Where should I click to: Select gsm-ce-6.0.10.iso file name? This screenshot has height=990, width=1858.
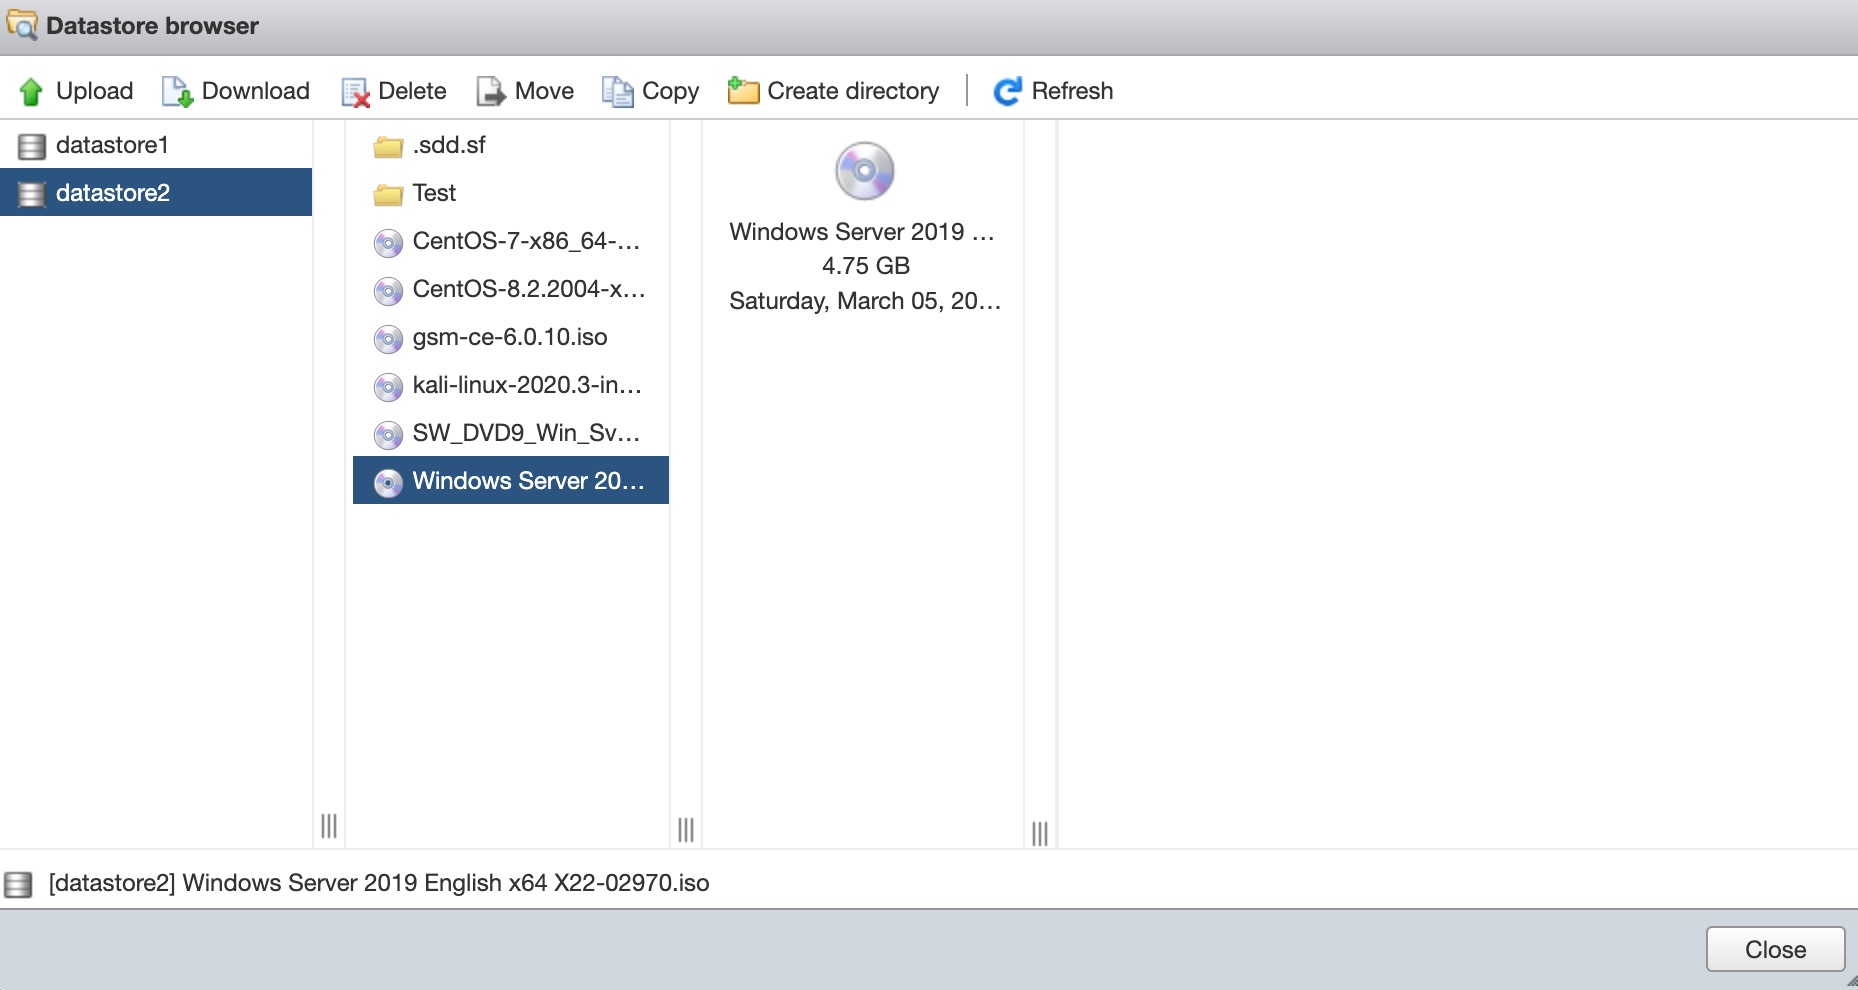click(510, 337)
